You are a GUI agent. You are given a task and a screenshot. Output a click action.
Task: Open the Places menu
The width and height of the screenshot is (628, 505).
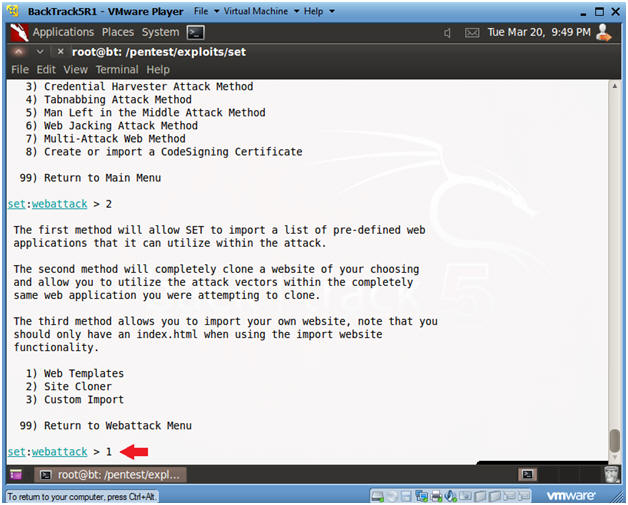[118, 32]
